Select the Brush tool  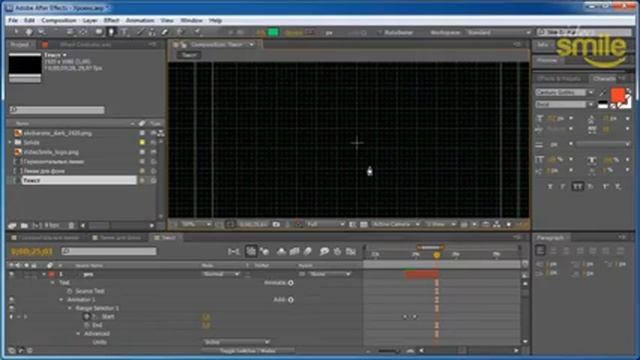pos(140,32)
